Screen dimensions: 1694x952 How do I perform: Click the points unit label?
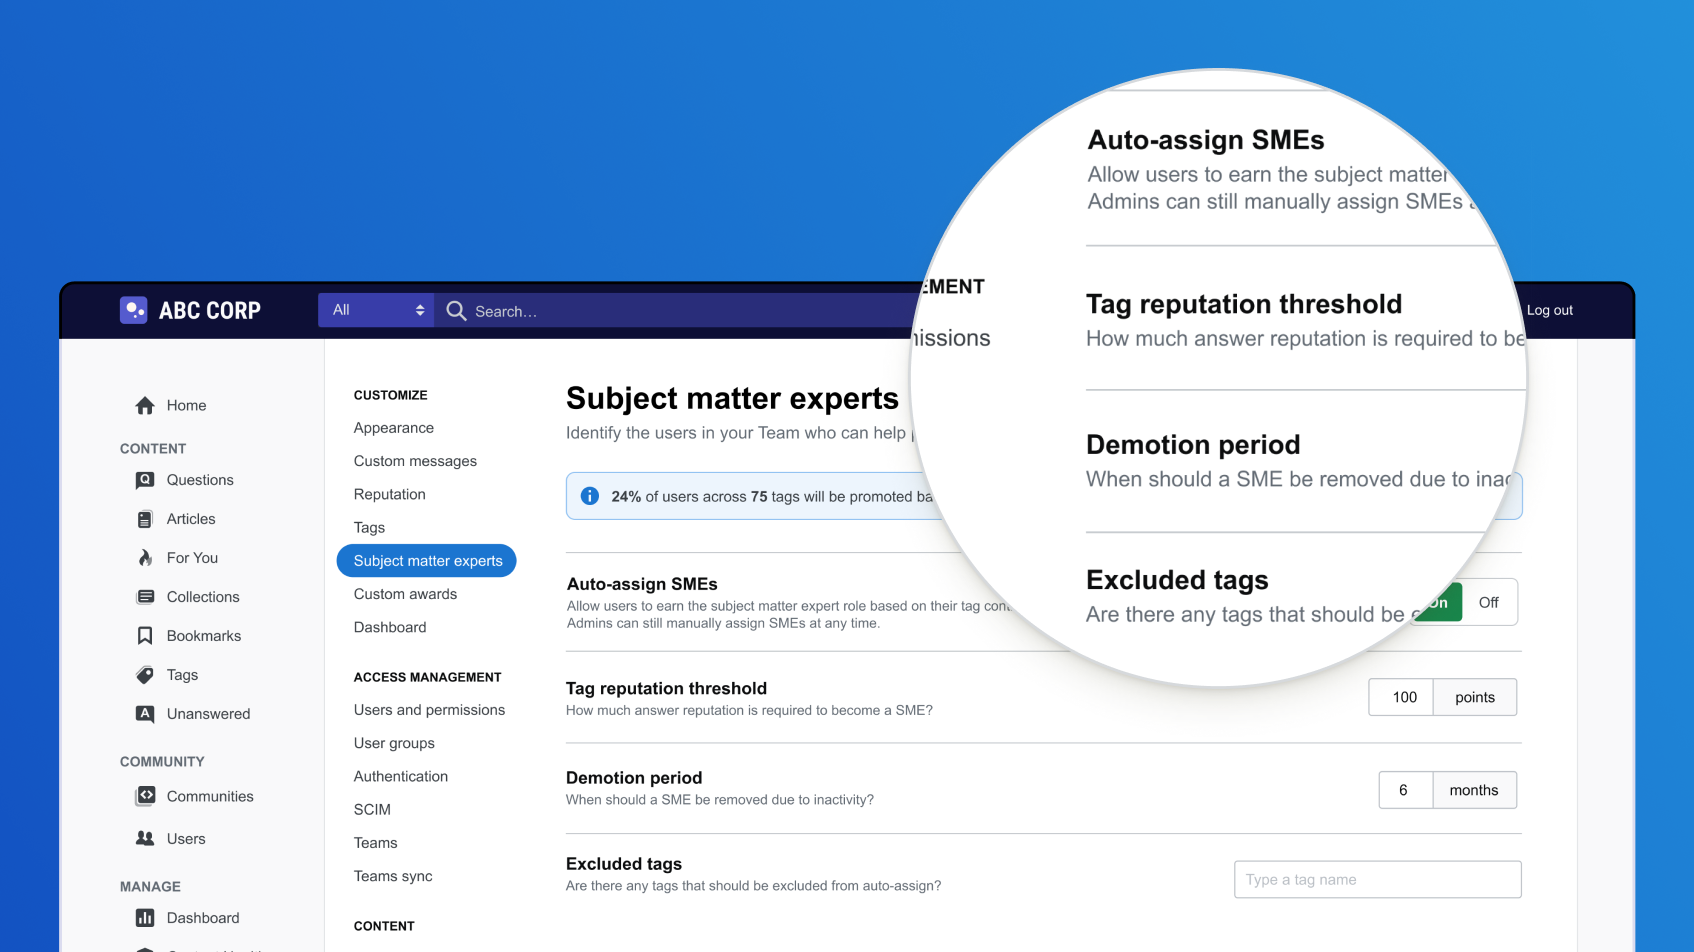pos(1475,697)
